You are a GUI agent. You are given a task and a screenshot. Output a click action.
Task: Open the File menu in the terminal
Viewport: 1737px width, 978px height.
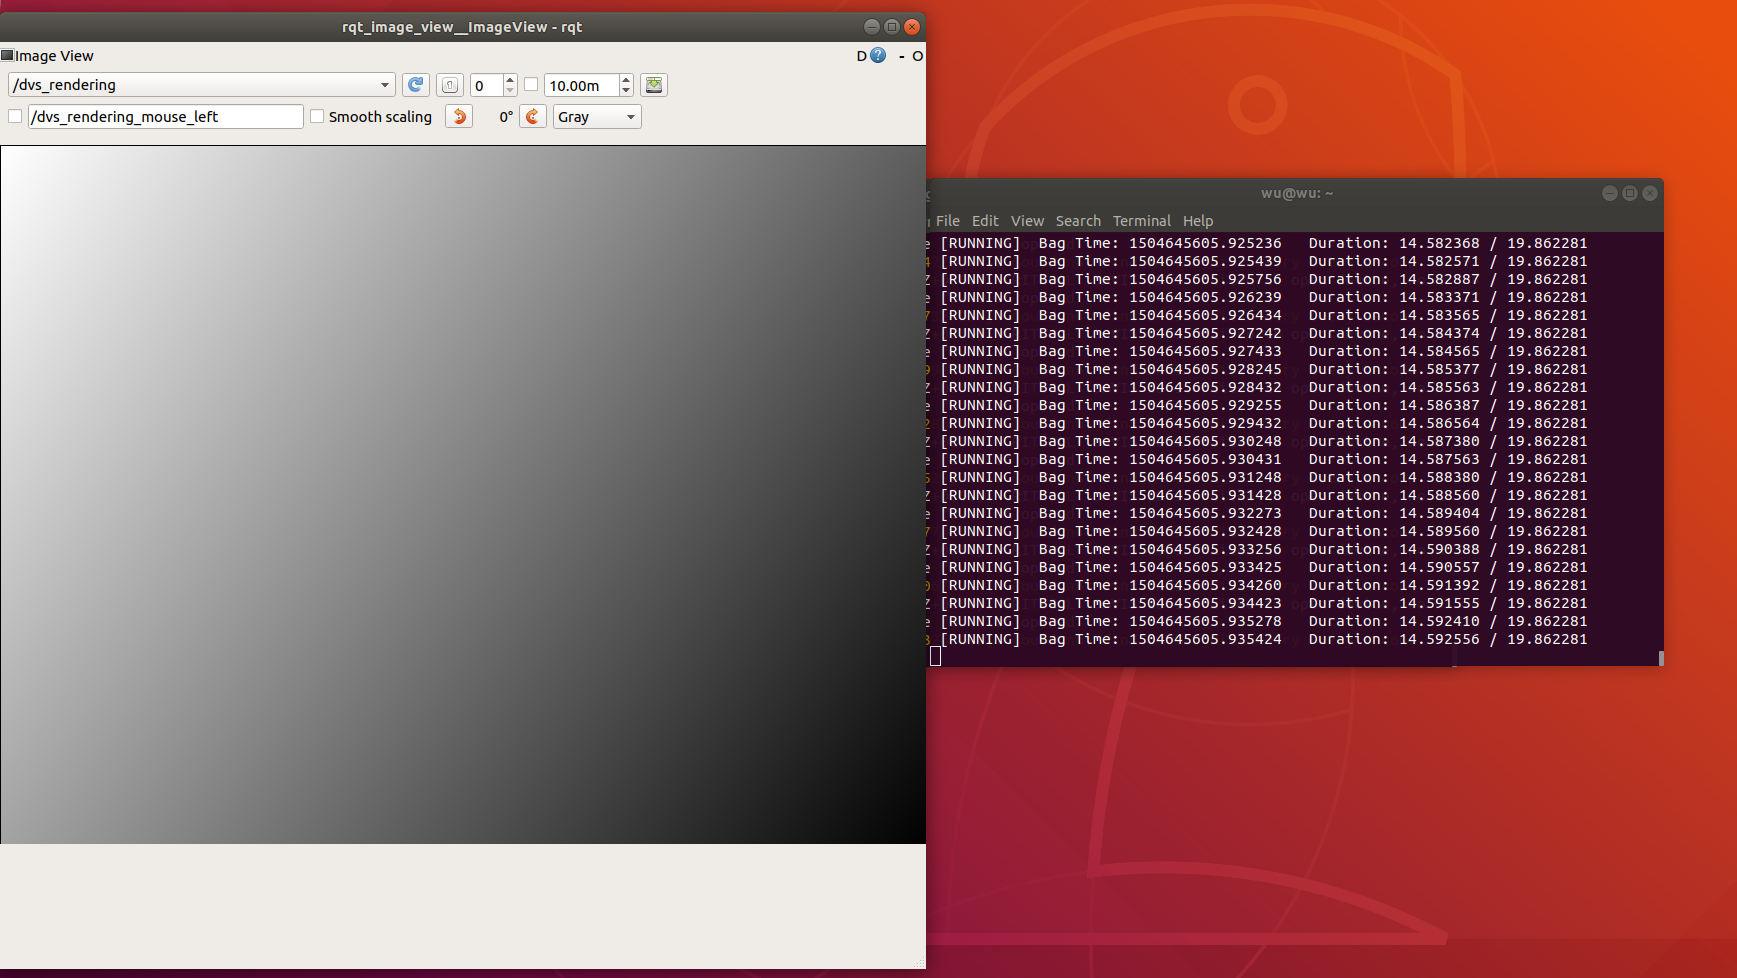tap(947, 221)
